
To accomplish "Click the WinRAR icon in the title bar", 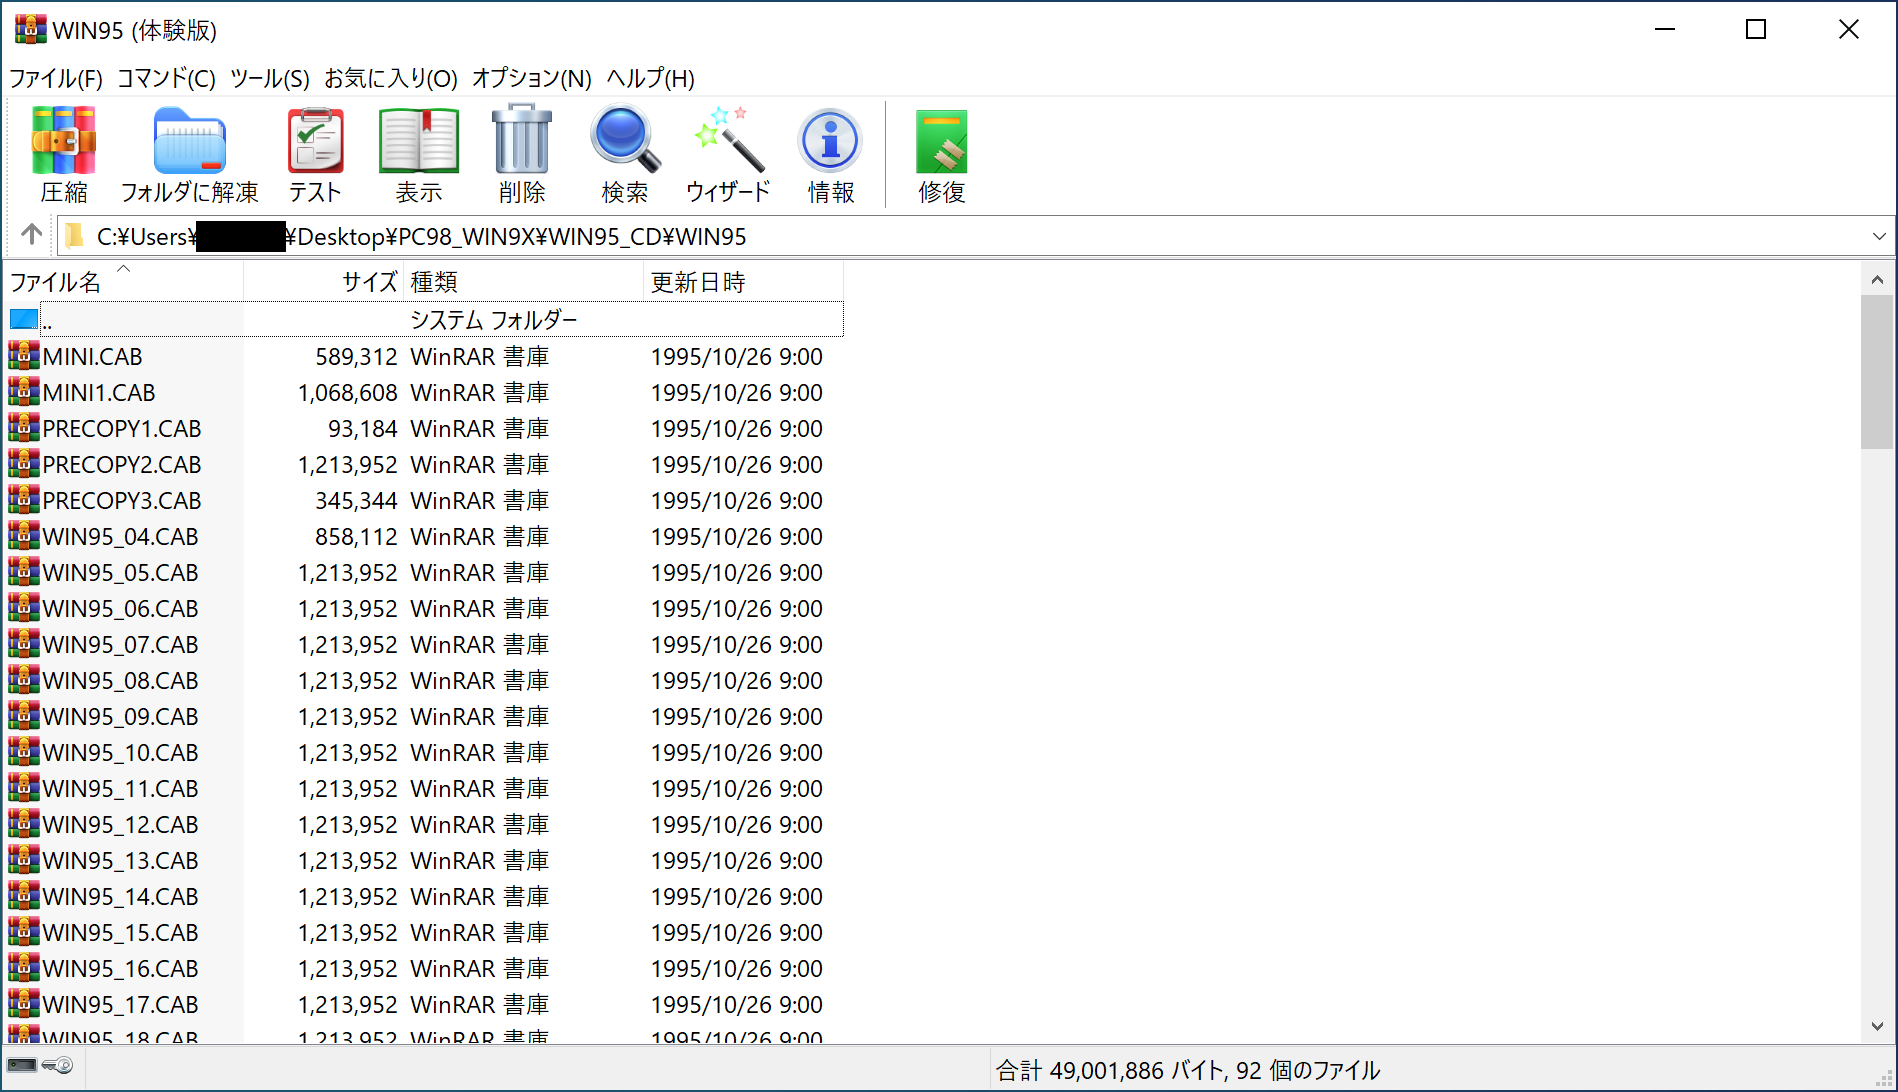I will tap(30, 29).
